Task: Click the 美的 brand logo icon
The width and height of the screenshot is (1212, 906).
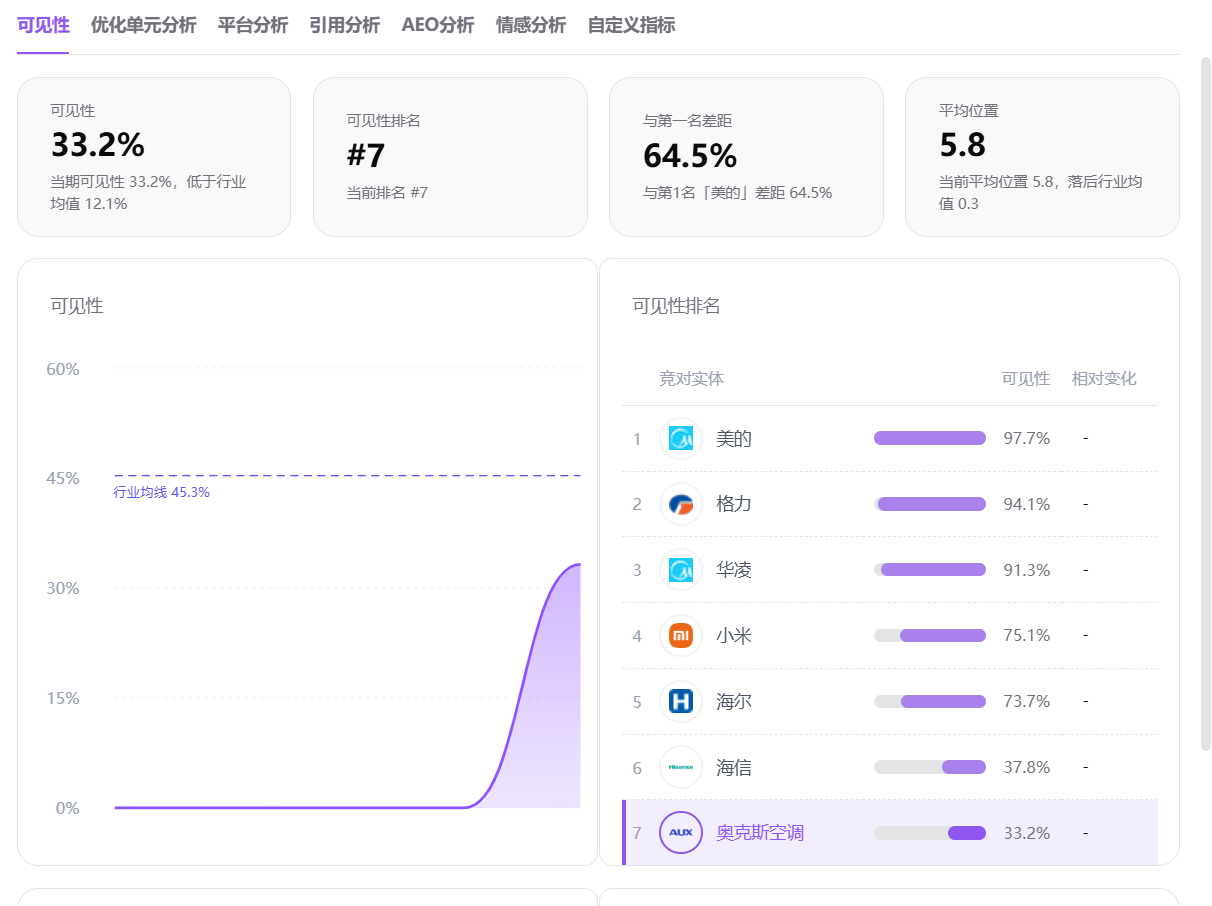Action: coord(681,438)
